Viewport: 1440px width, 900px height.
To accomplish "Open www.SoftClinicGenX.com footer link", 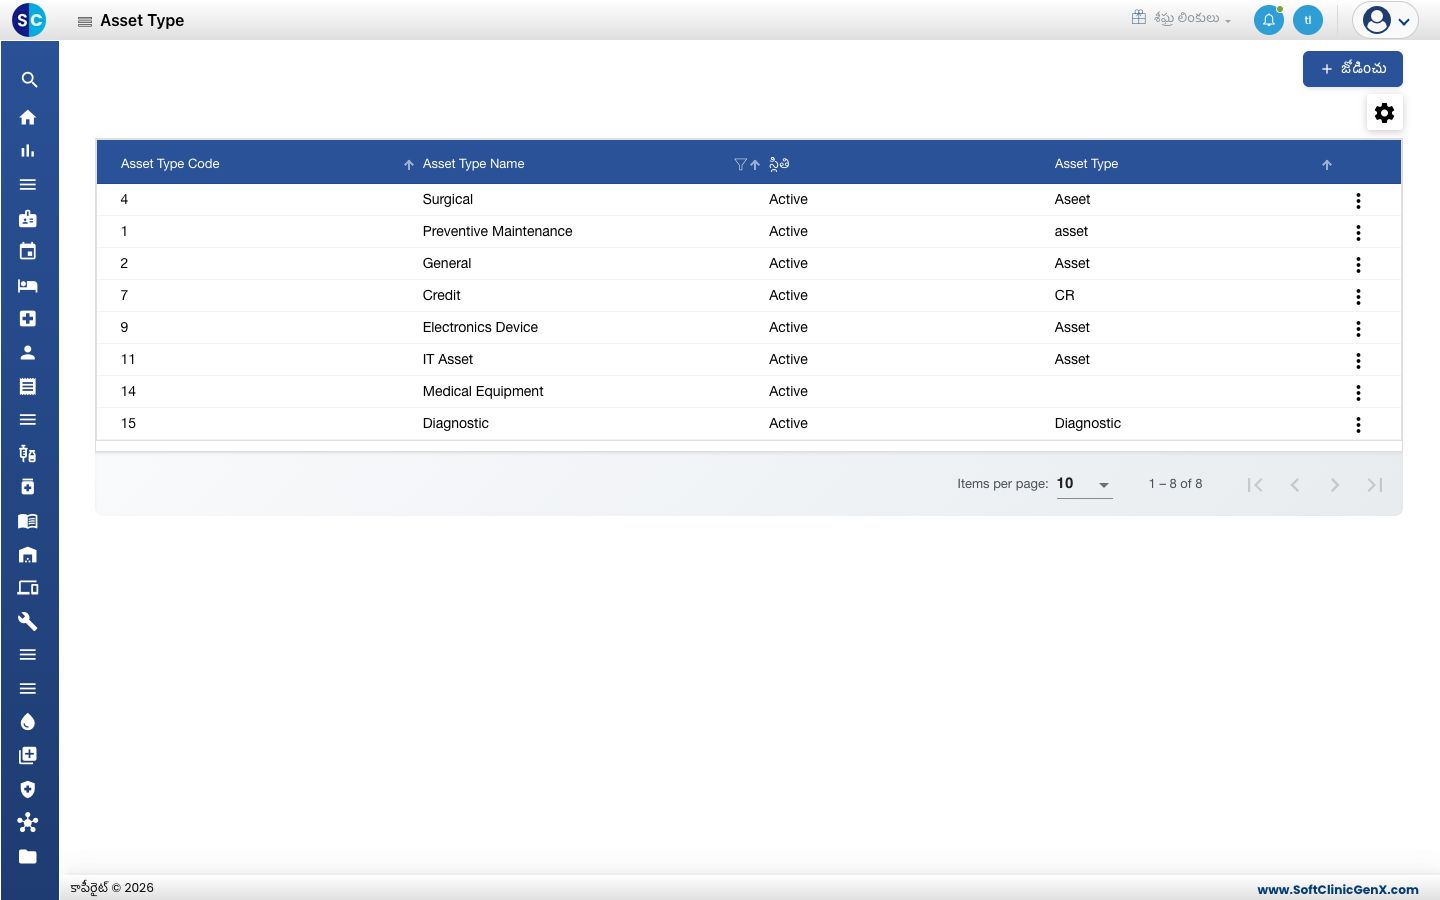I will (x=1338, y=889).
